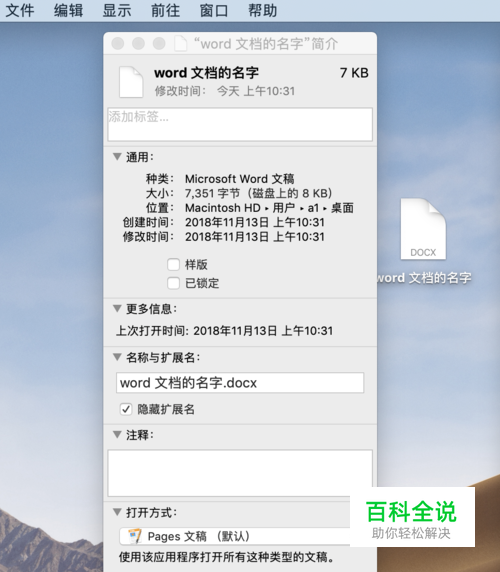Click the 修改时间 value in 通用 section
The image size is (500, 572).
[x=255, y=237]
